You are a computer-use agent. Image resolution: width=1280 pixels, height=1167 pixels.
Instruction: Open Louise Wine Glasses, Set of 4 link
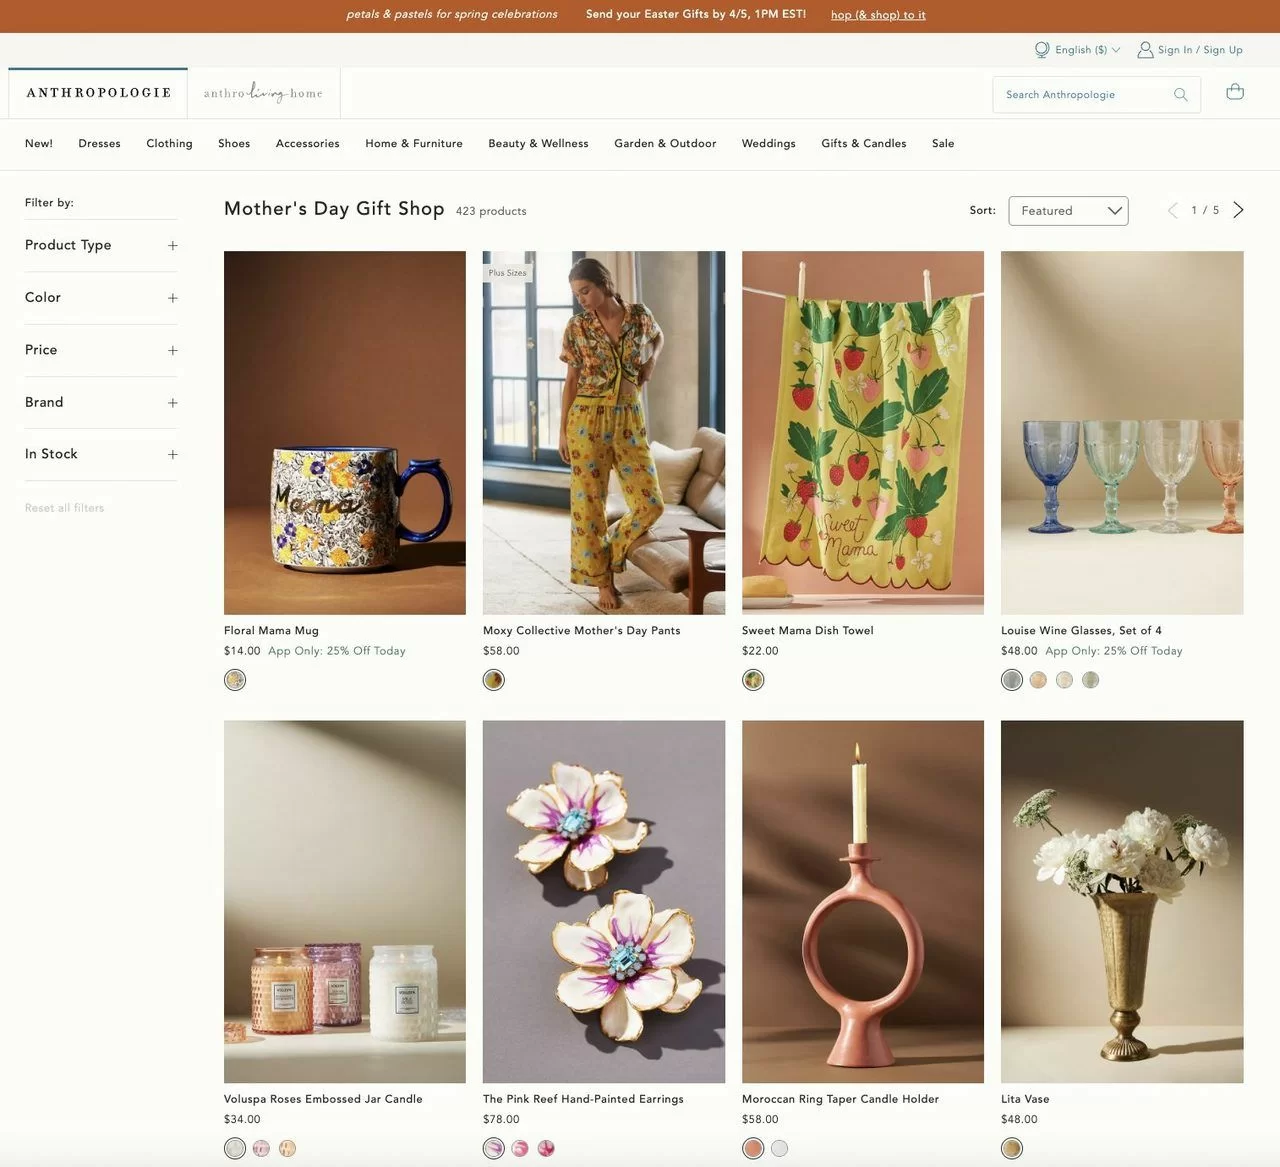pos(1081,631)
